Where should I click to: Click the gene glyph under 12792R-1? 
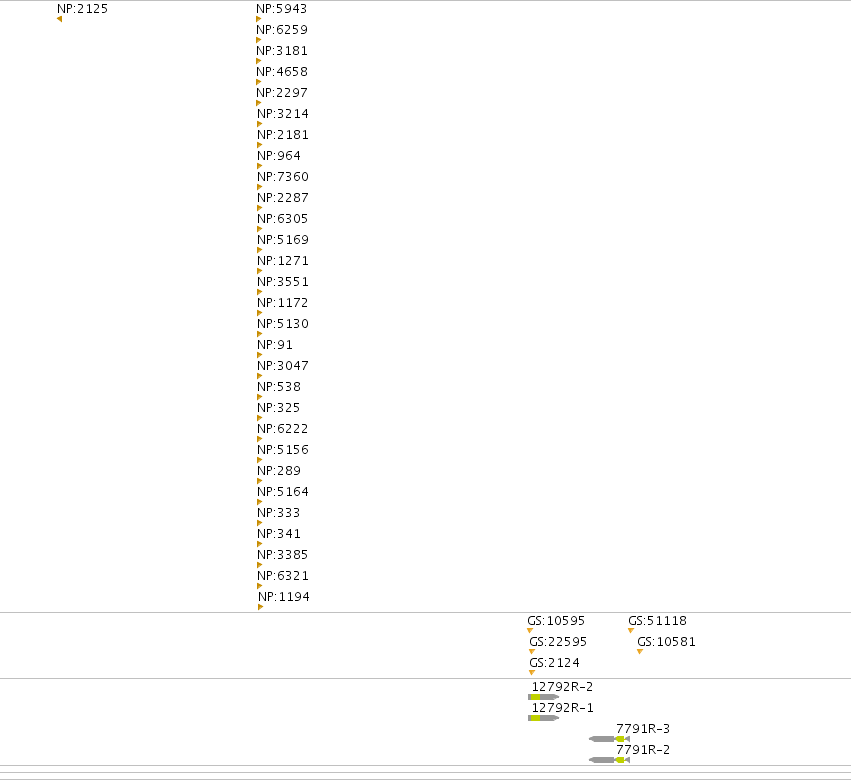coord(543,718)
